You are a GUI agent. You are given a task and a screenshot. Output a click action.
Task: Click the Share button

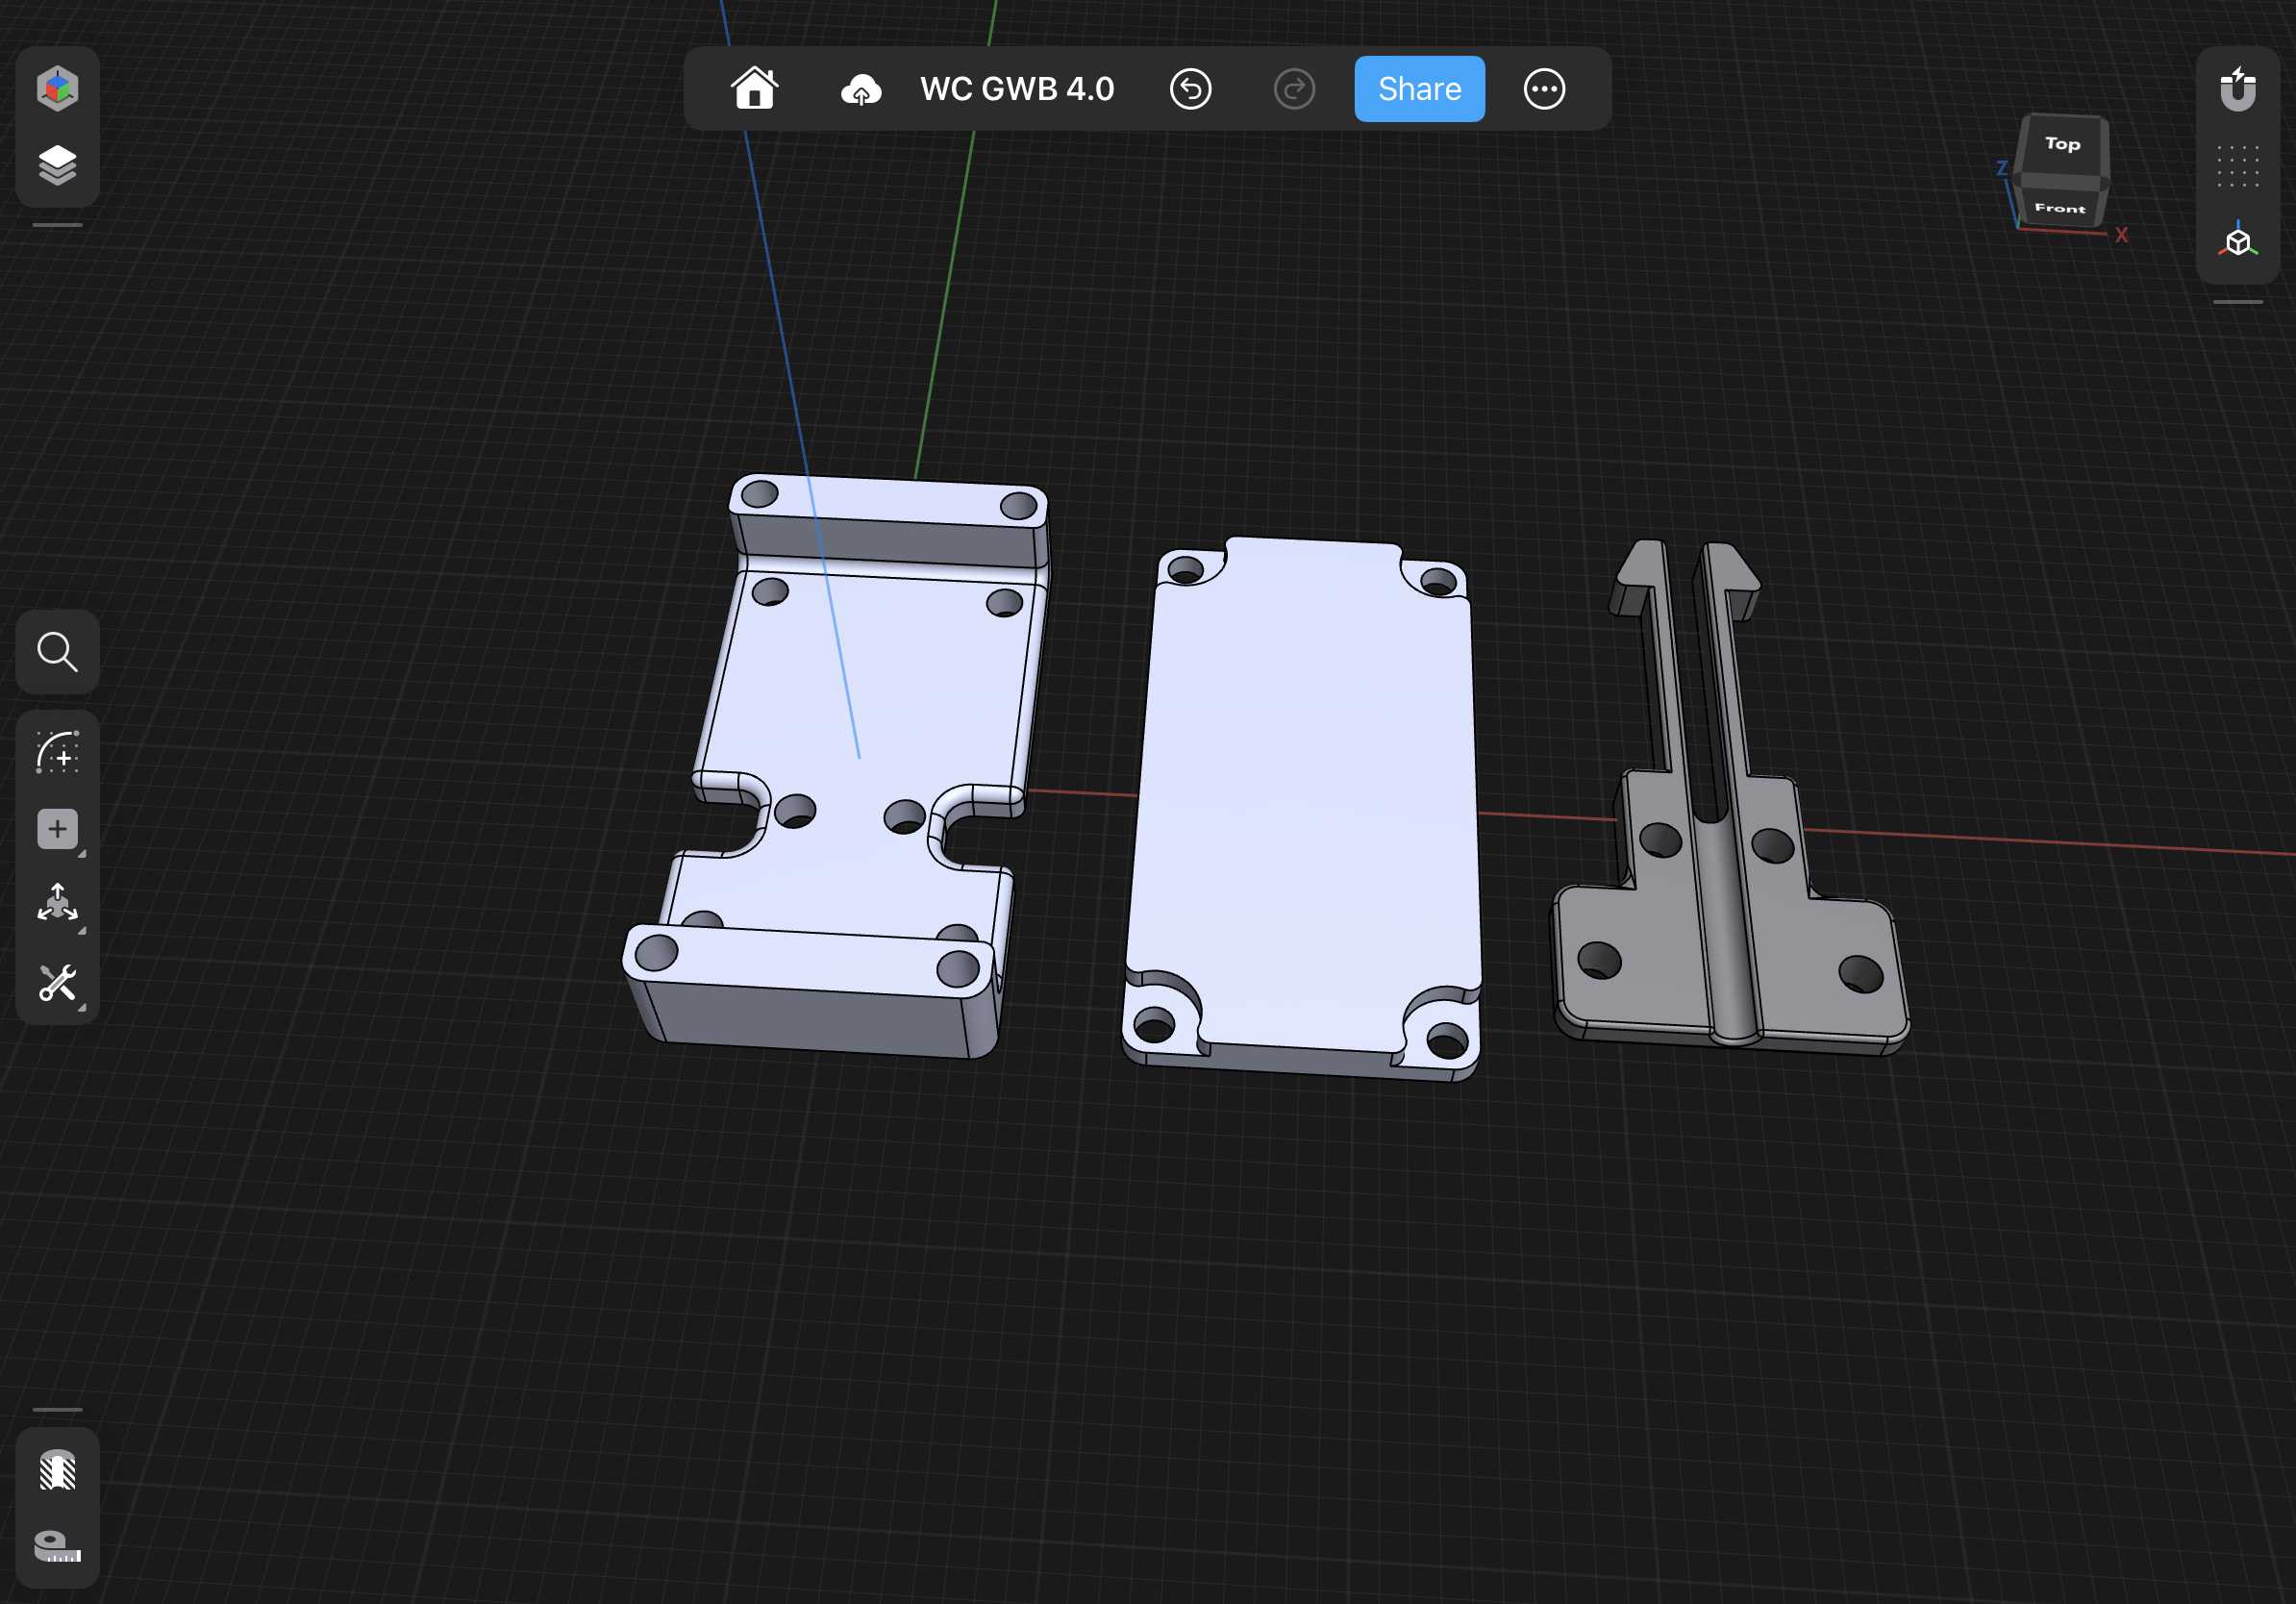click(1419, 89)
